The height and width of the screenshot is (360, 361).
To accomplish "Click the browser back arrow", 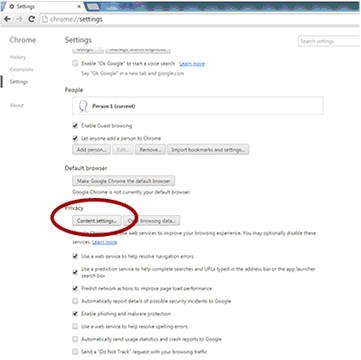I will (7, 19).
